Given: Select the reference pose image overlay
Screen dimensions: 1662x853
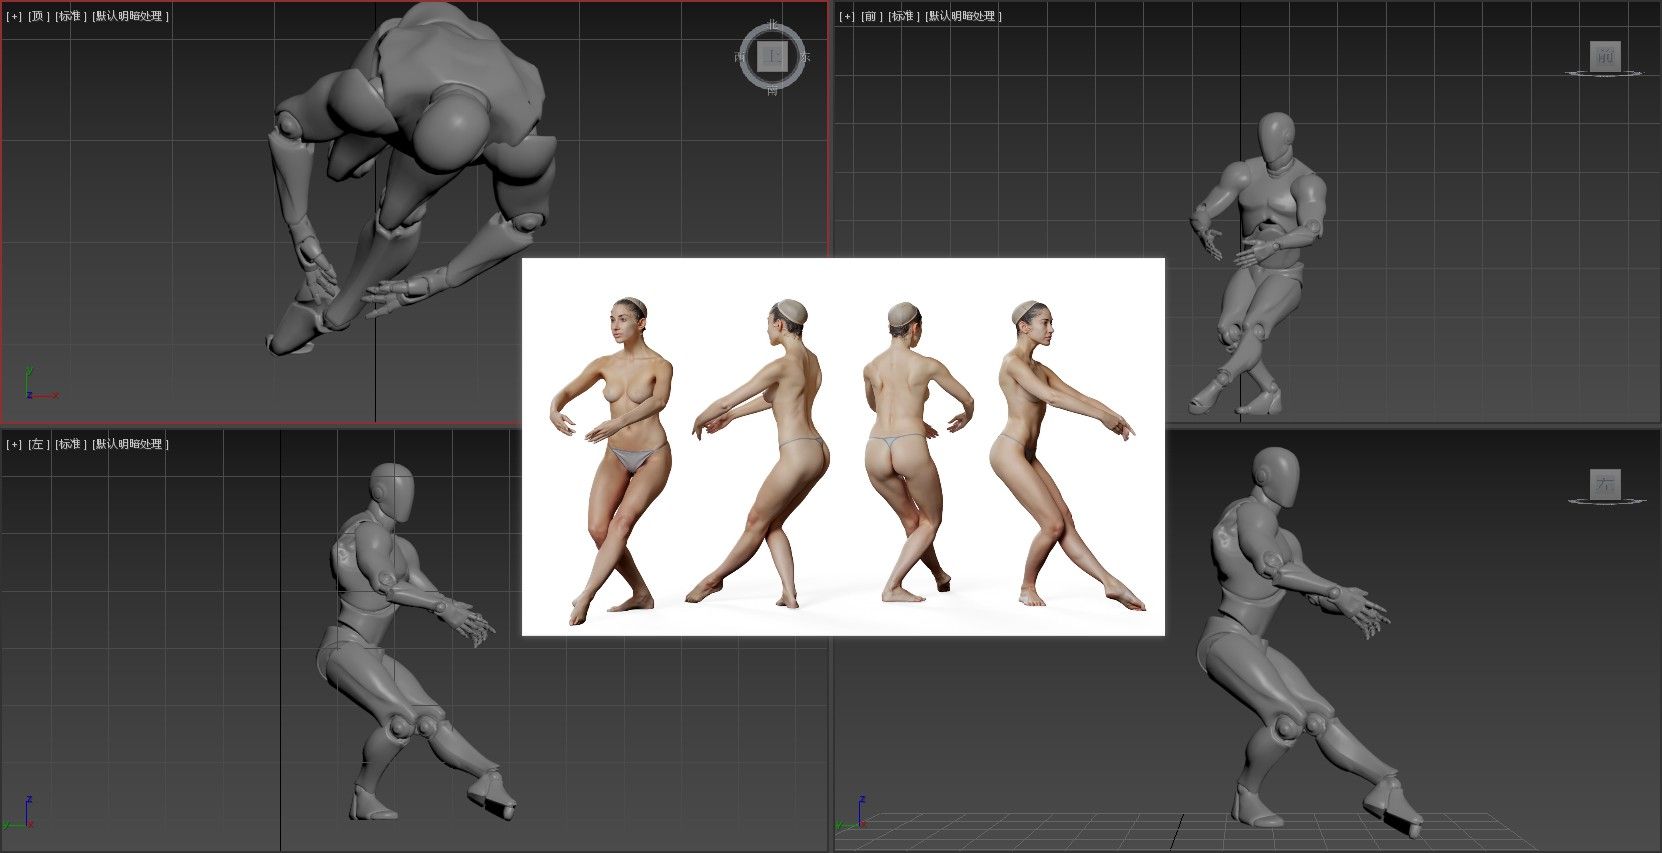Looking at the screenshot, I should click(843, 446).
